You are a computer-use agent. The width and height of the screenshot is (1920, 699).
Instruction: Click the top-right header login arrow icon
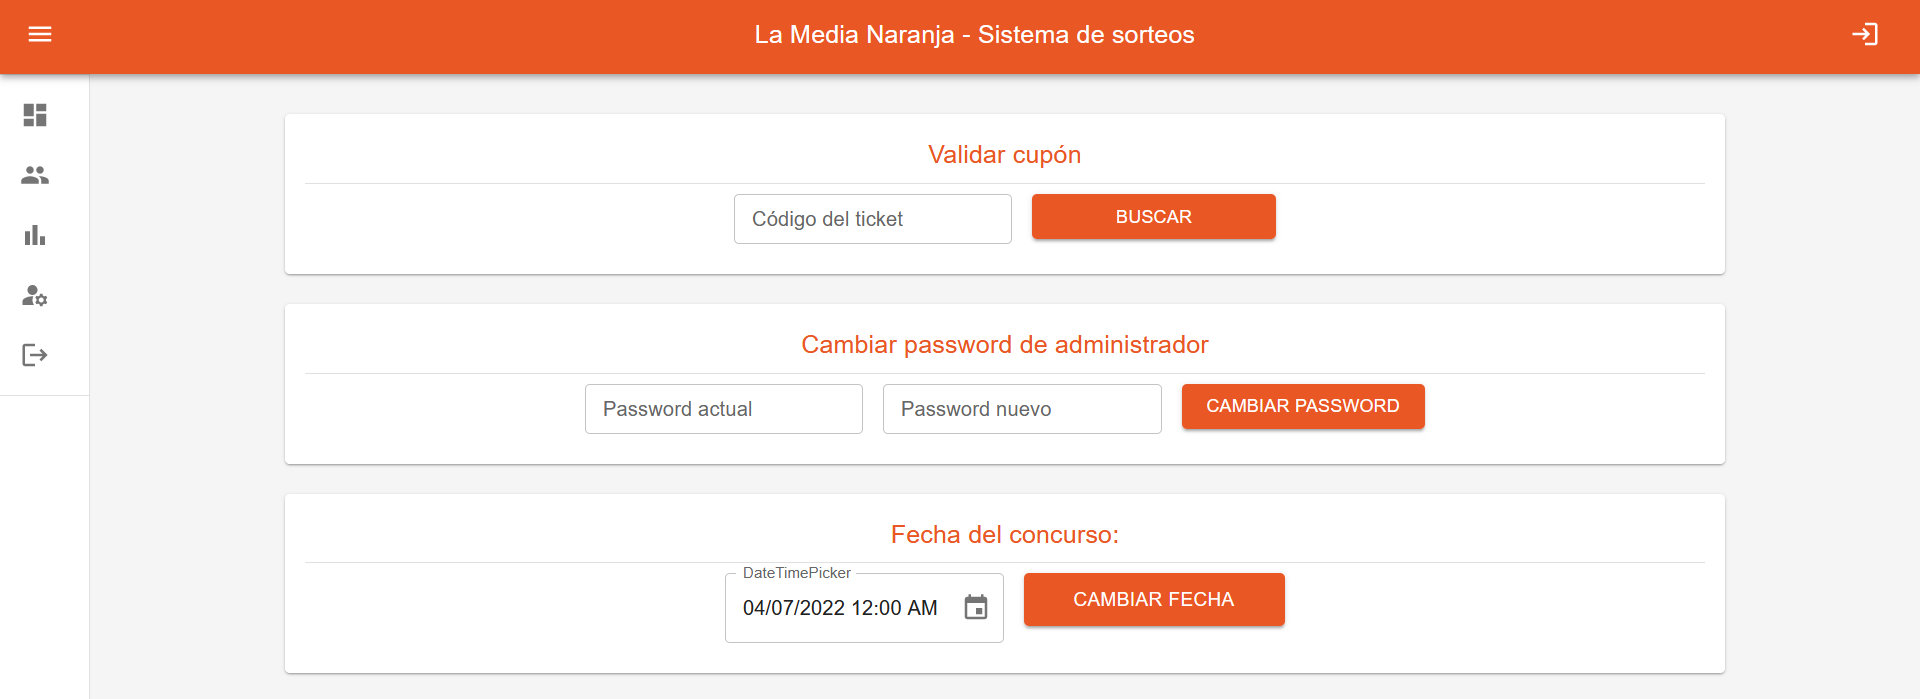(1864, 35)
